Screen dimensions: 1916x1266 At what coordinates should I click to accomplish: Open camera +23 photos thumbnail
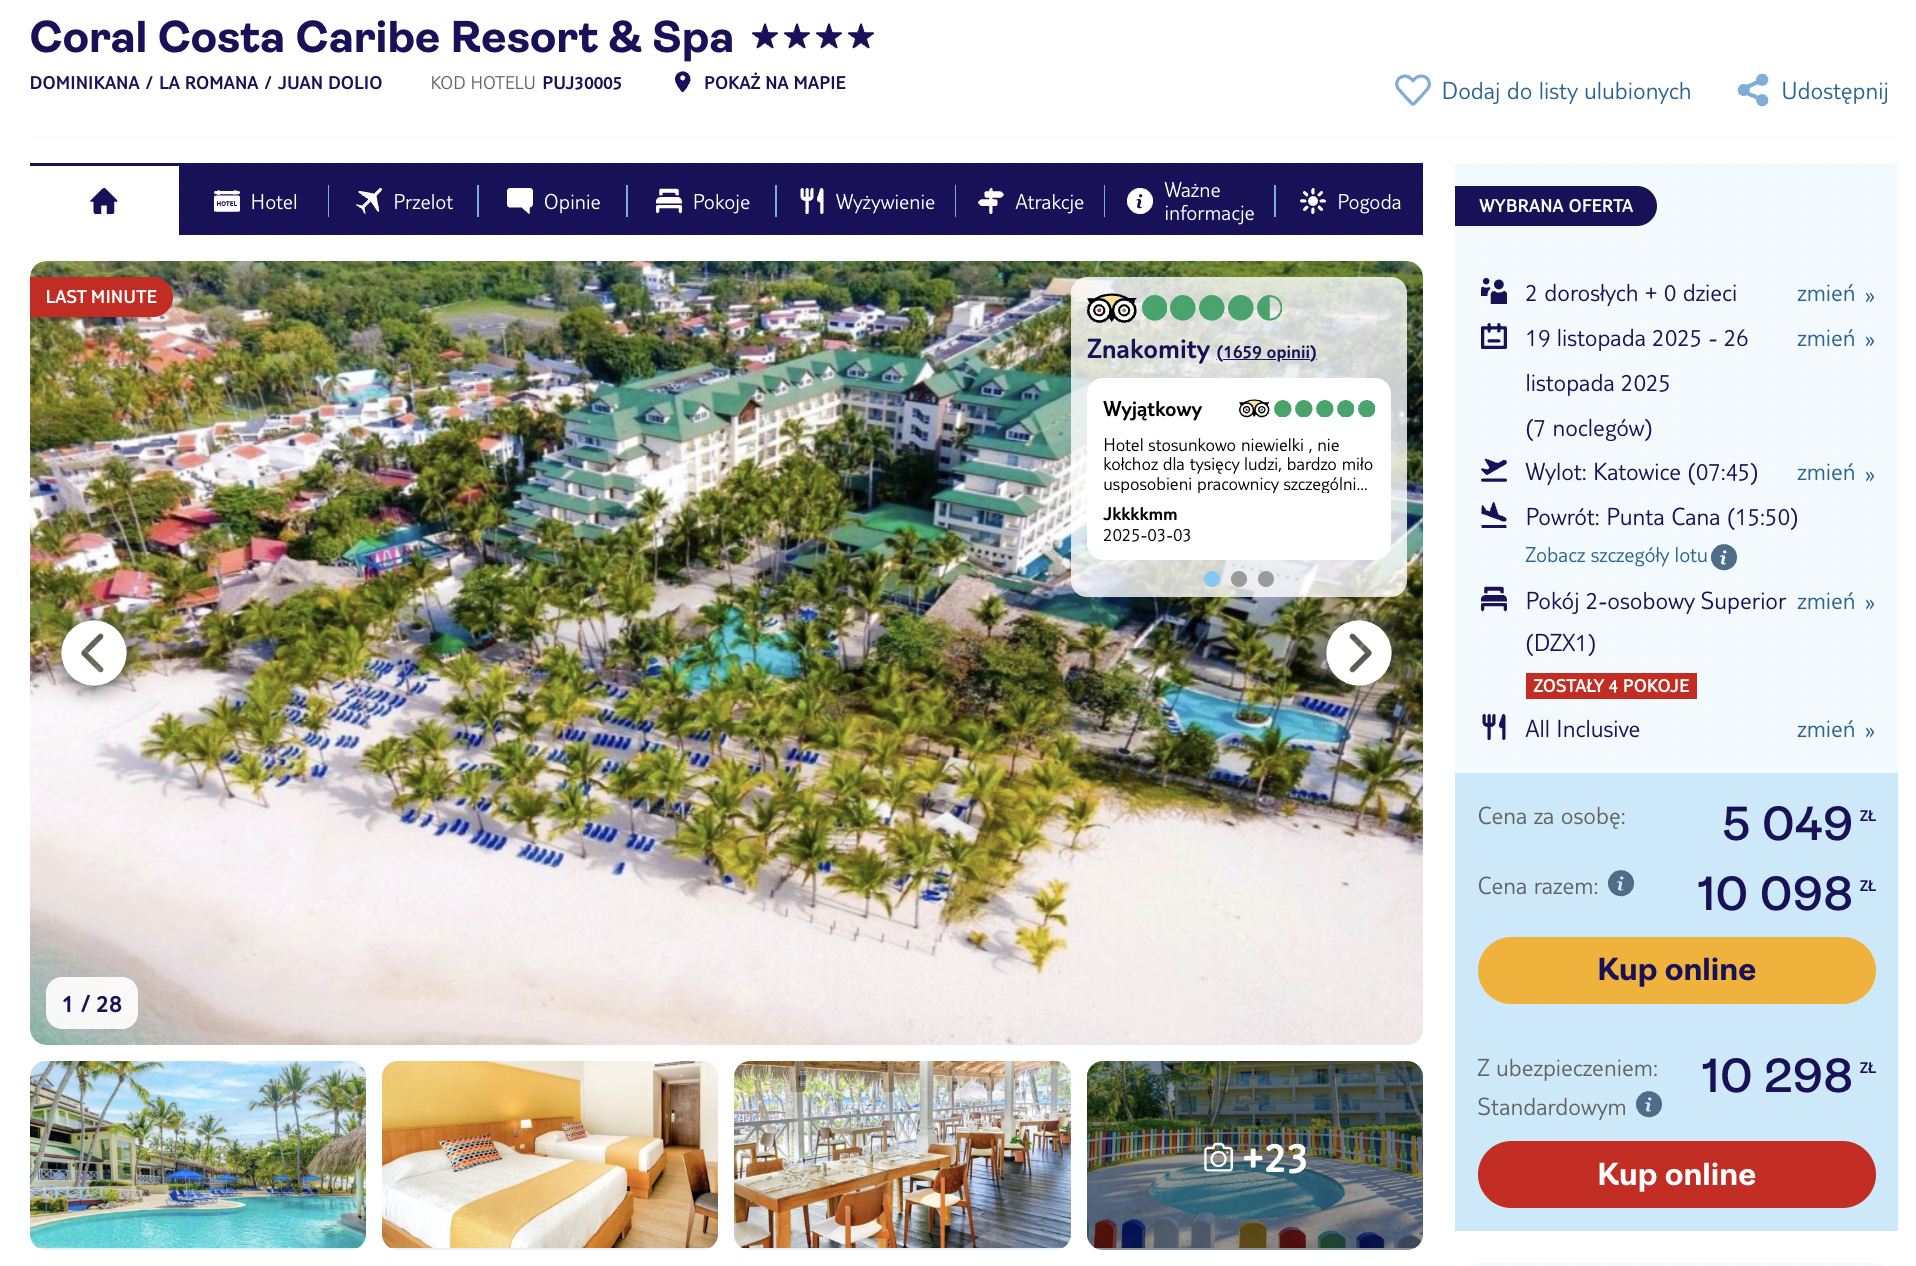point(1254,1154)
